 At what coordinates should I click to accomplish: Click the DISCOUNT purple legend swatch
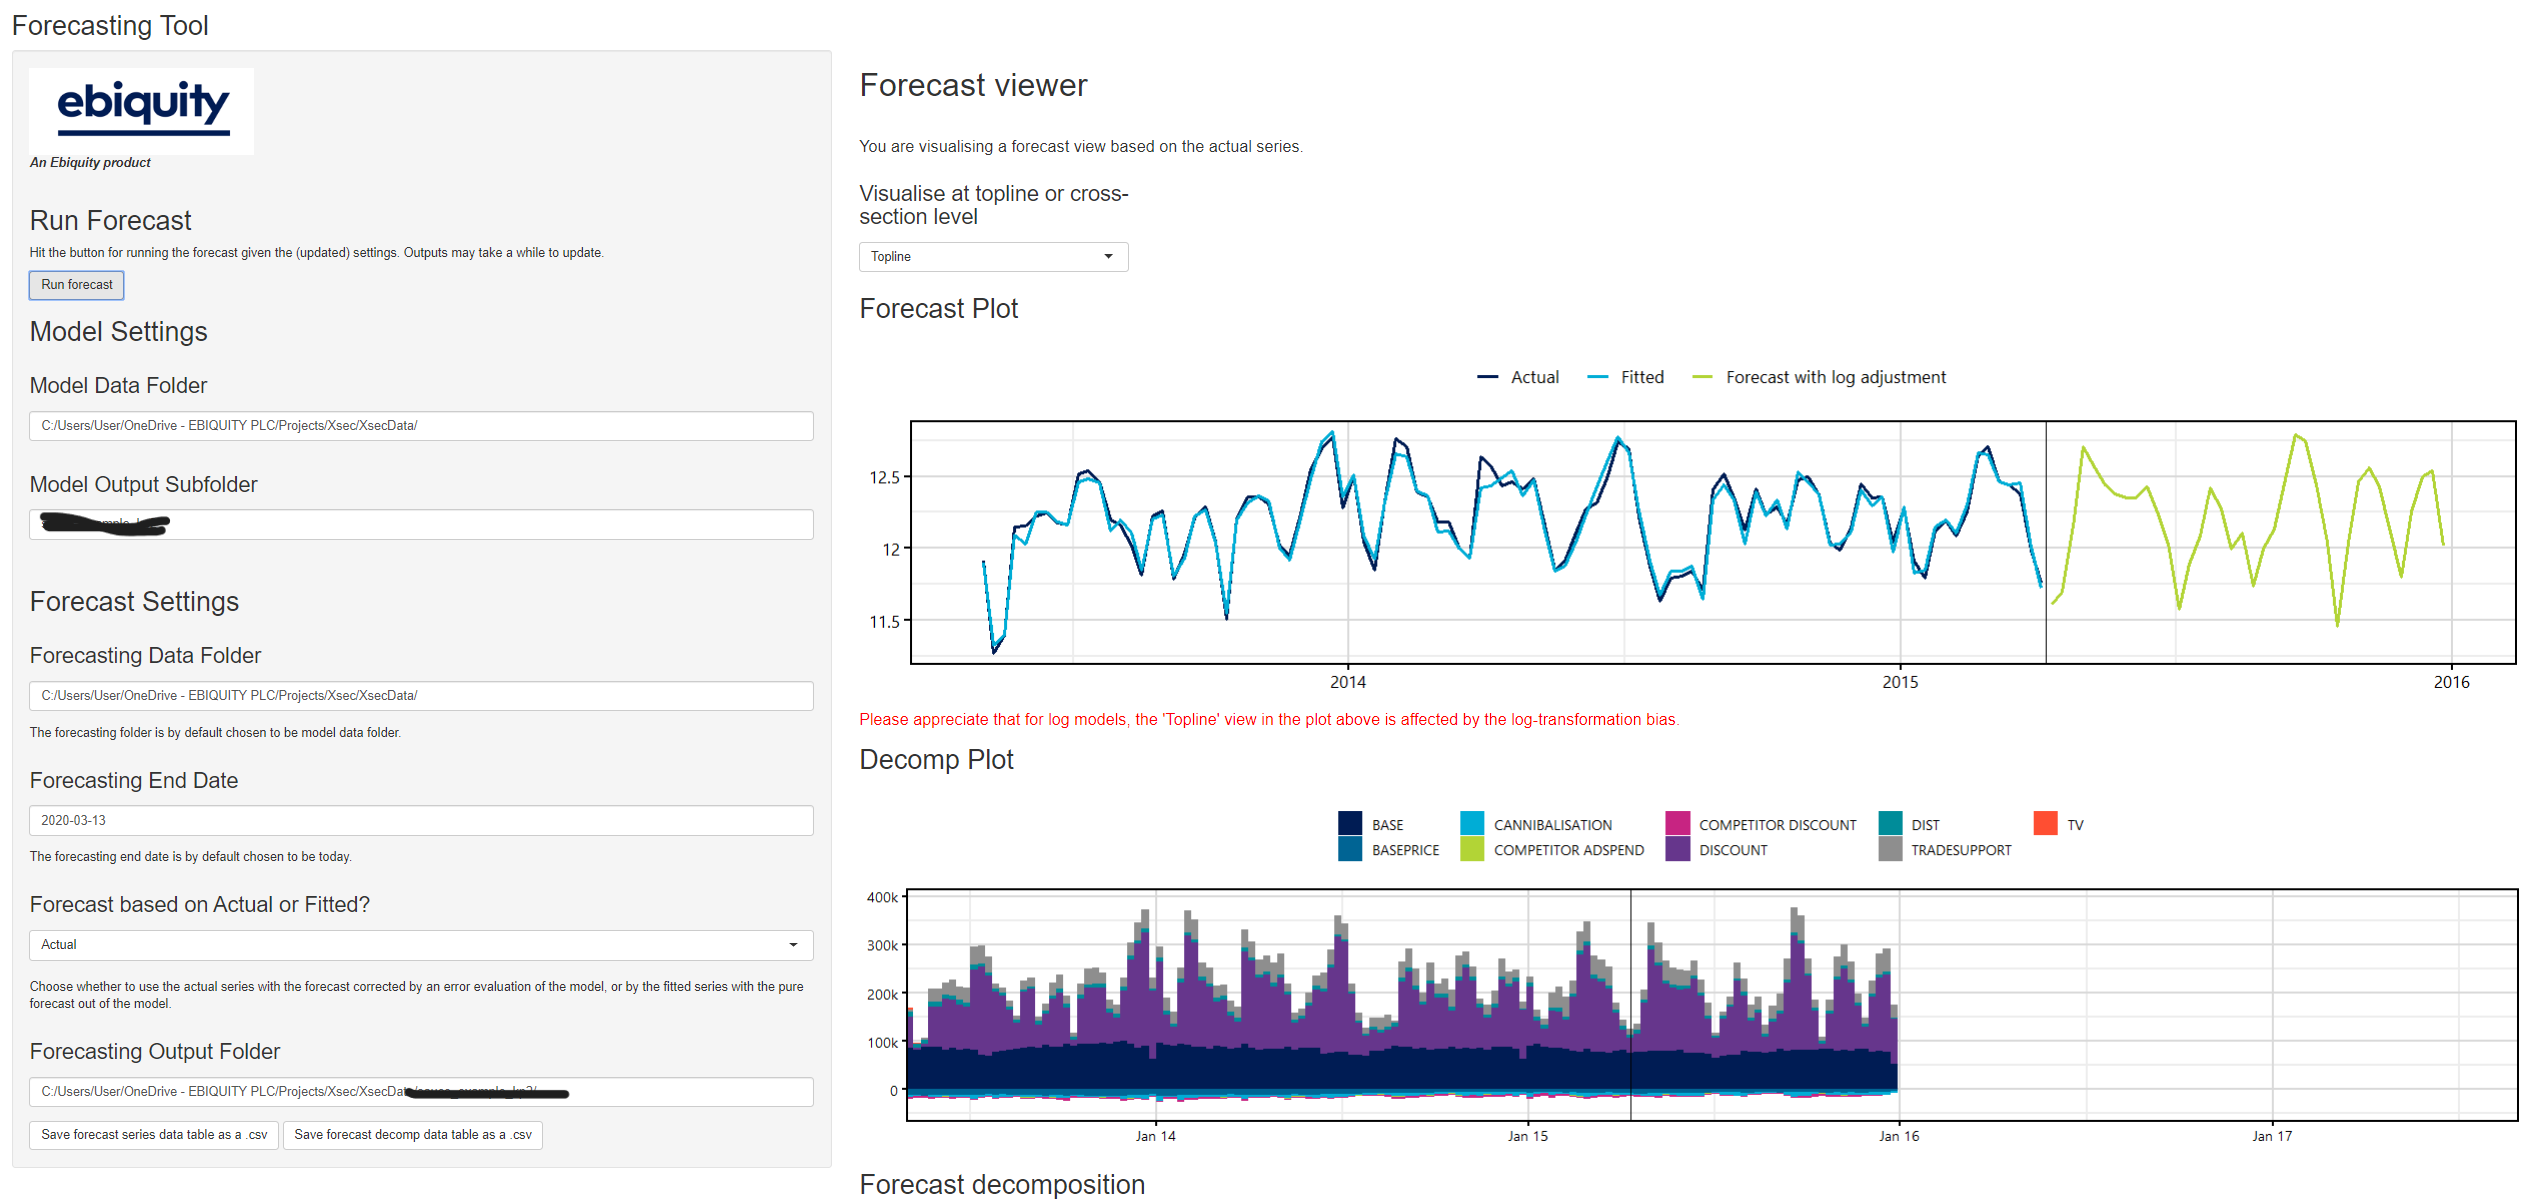click(x=1677, y=850)
